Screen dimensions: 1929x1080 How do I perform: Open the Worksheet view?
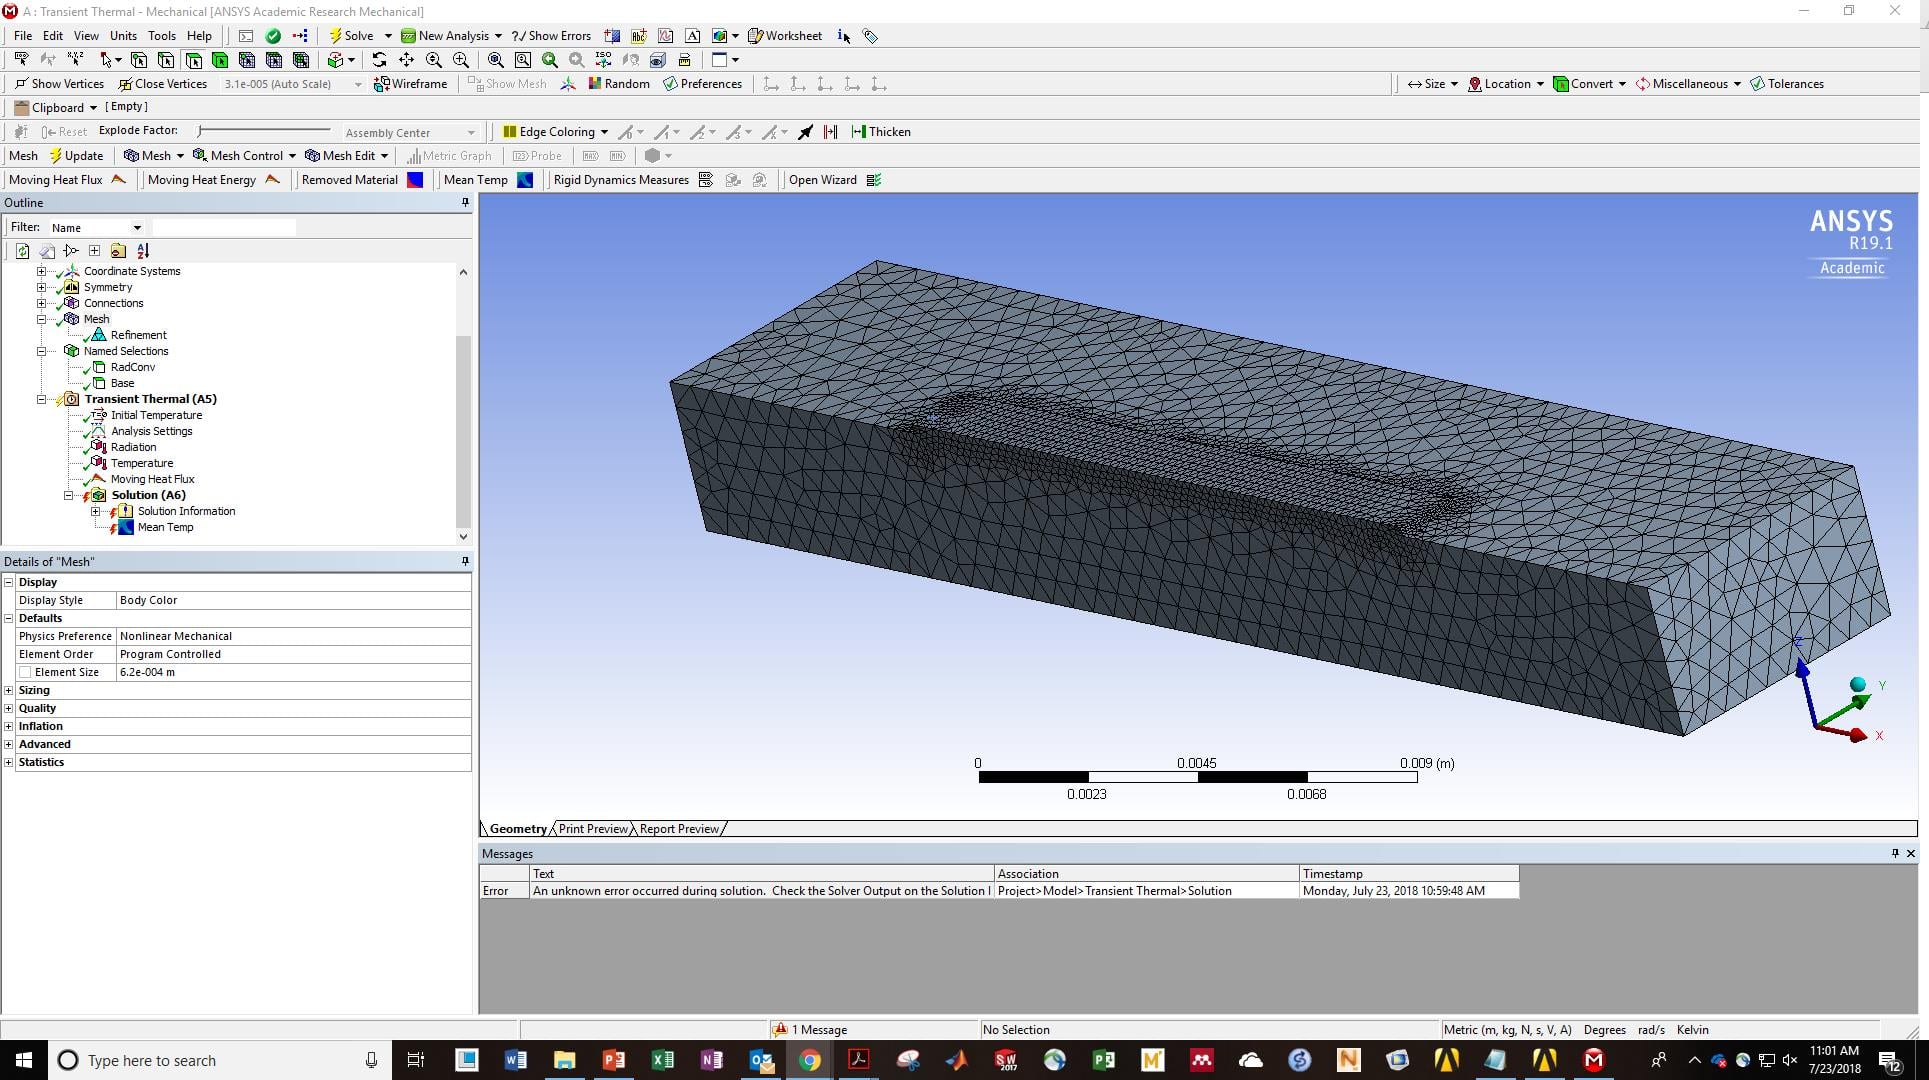pos(785,36)
